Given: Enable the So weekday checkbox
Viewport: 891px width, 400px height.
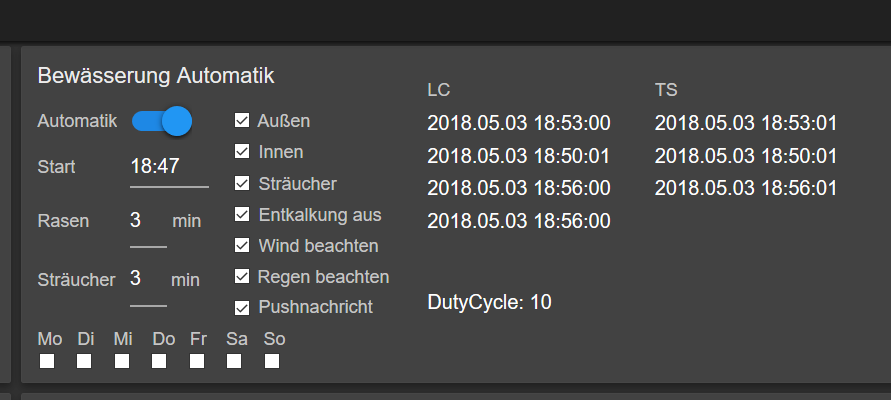Looking at the screenshot, I should [x=272, y=361].
